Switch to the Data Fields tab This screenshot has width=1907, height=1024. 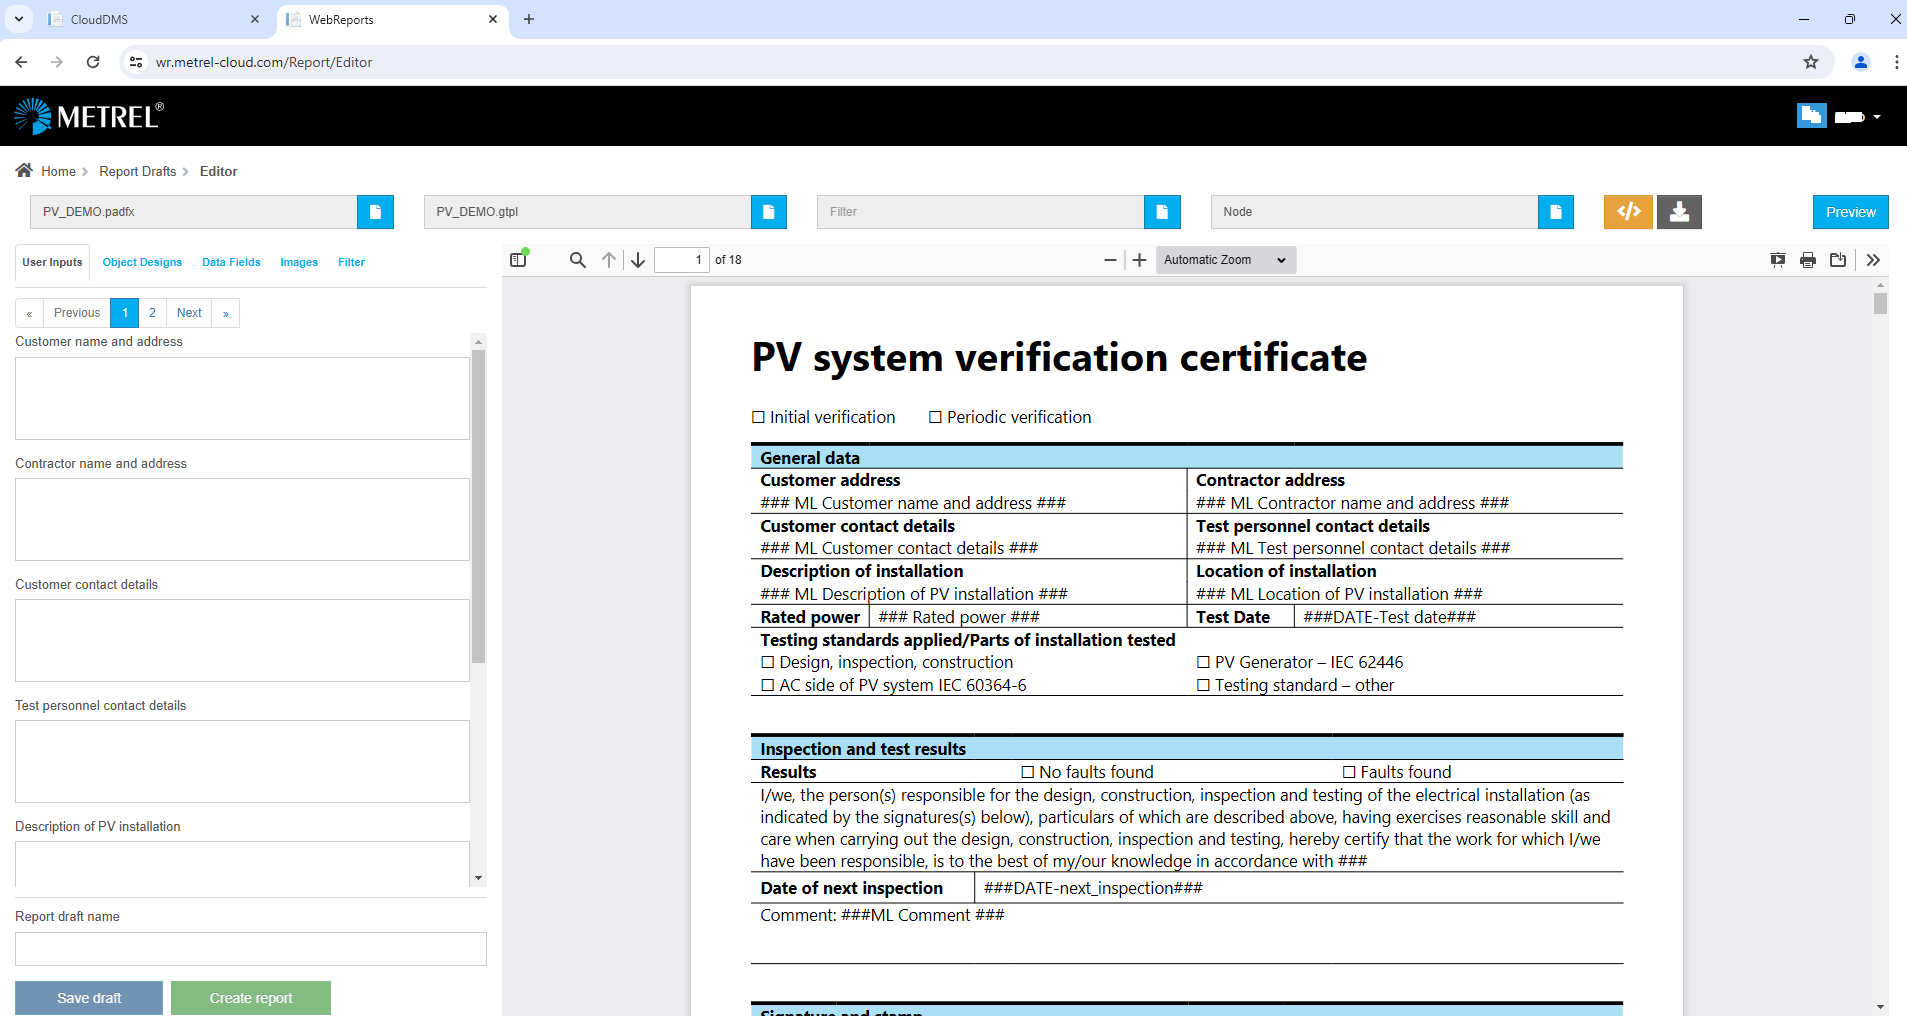(231, 262)
